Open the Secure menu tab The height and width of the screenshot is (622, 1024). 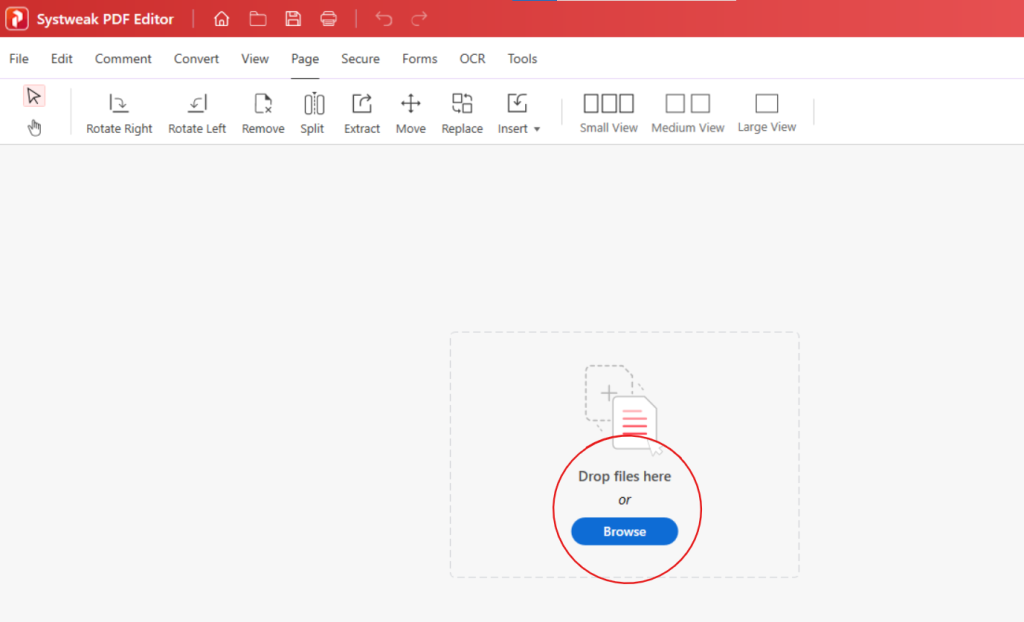coord(360,58)
